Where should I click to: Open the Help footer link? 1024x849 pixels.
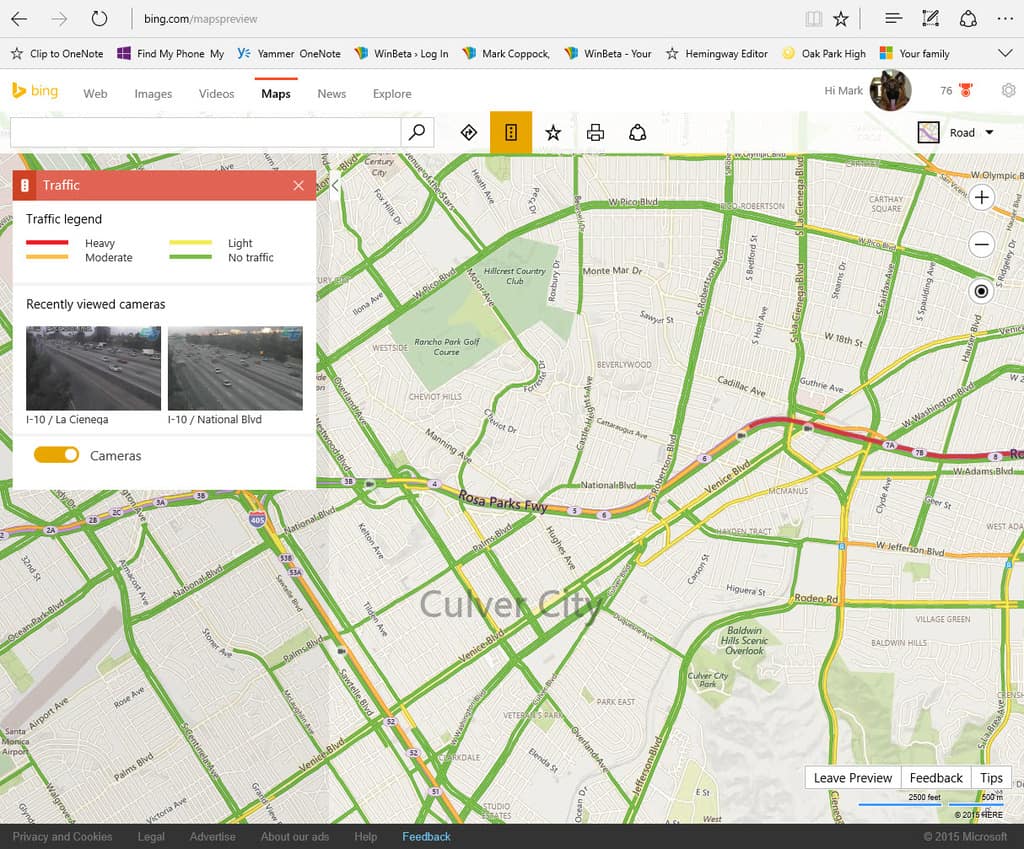point(366,837)
